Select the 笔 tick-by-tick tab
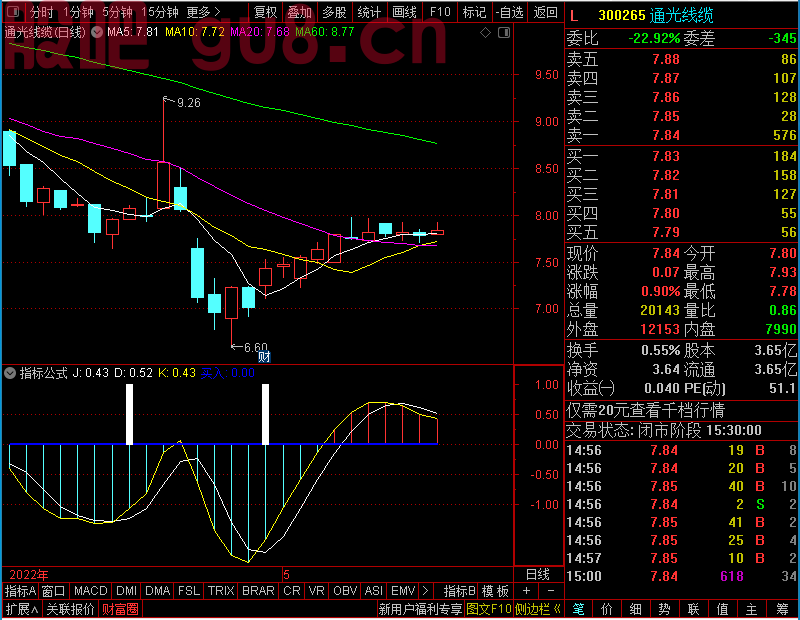The height and width of the screenshot is (620, 800). (x=578, y=609)
